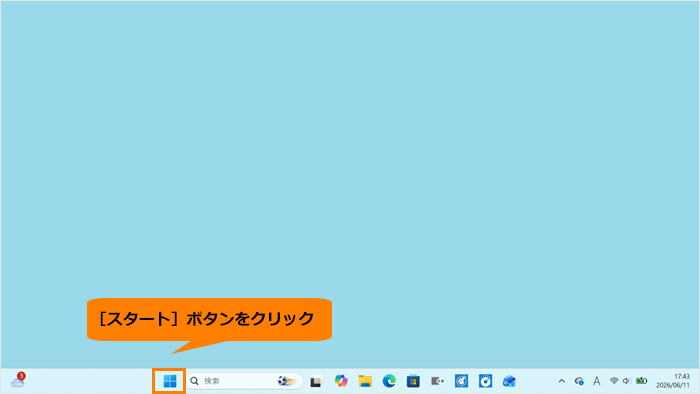Open the blue dial app on the taskbar
Viewport: 700px width, 394px height.
click(x=485, y=381)
